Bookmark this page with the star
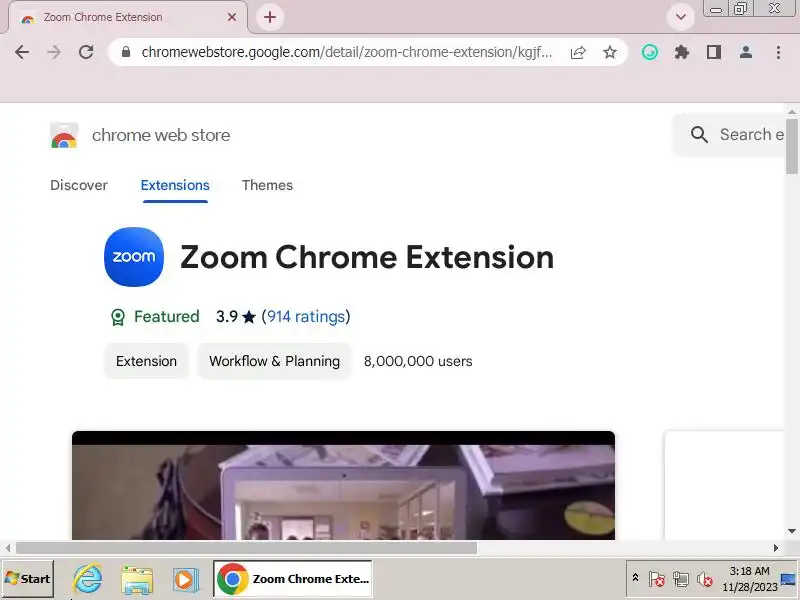 click(610, 52)
